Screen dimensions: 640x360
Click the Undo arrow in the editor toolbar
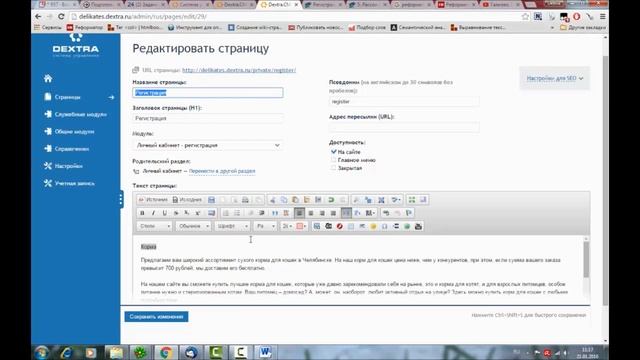click(331, 200)
